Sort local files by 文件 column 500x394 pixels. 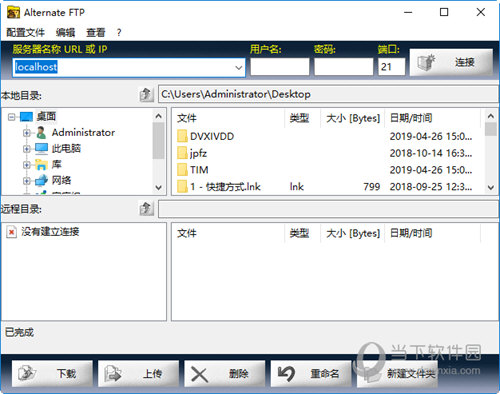[x=229, y=118]
